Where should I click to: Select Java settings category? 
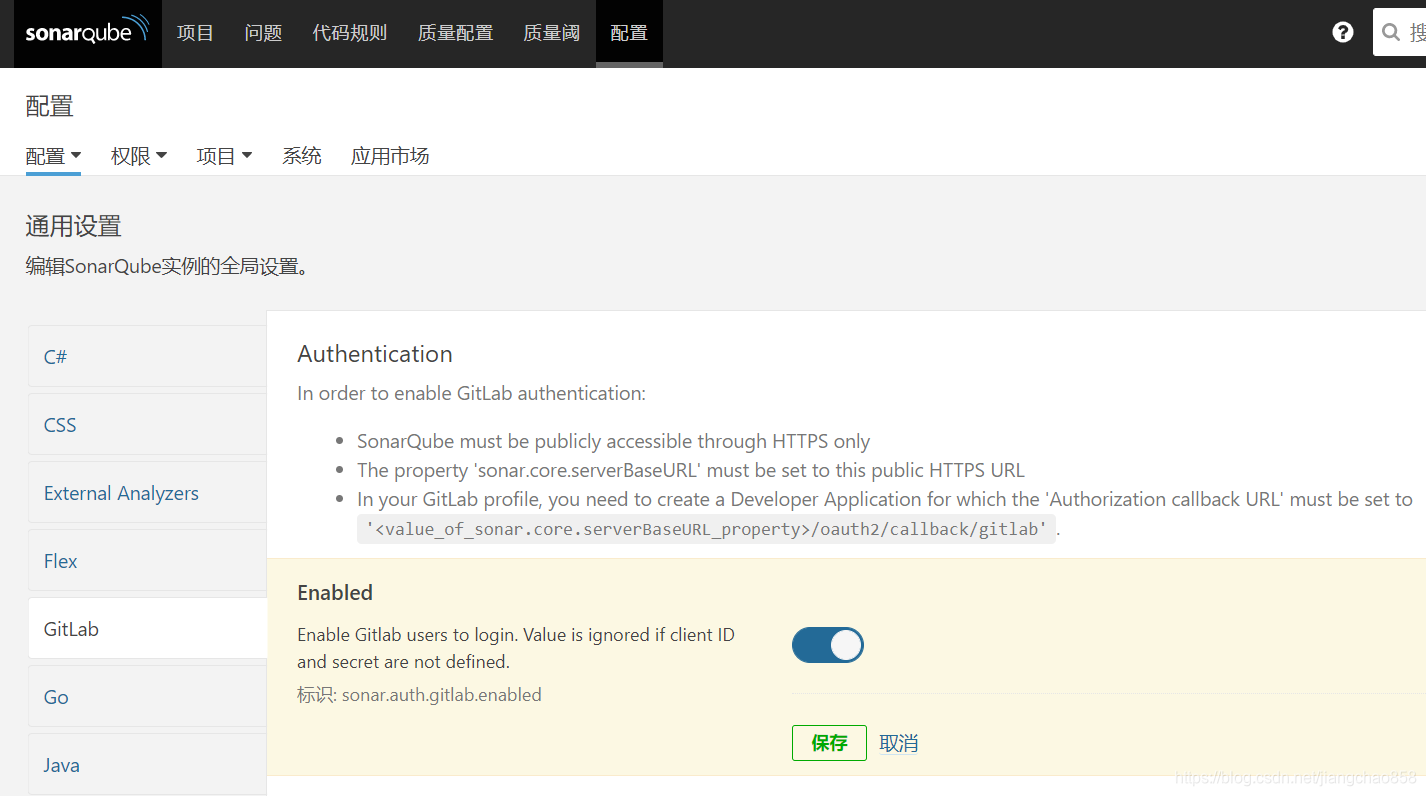coord(147,764)
